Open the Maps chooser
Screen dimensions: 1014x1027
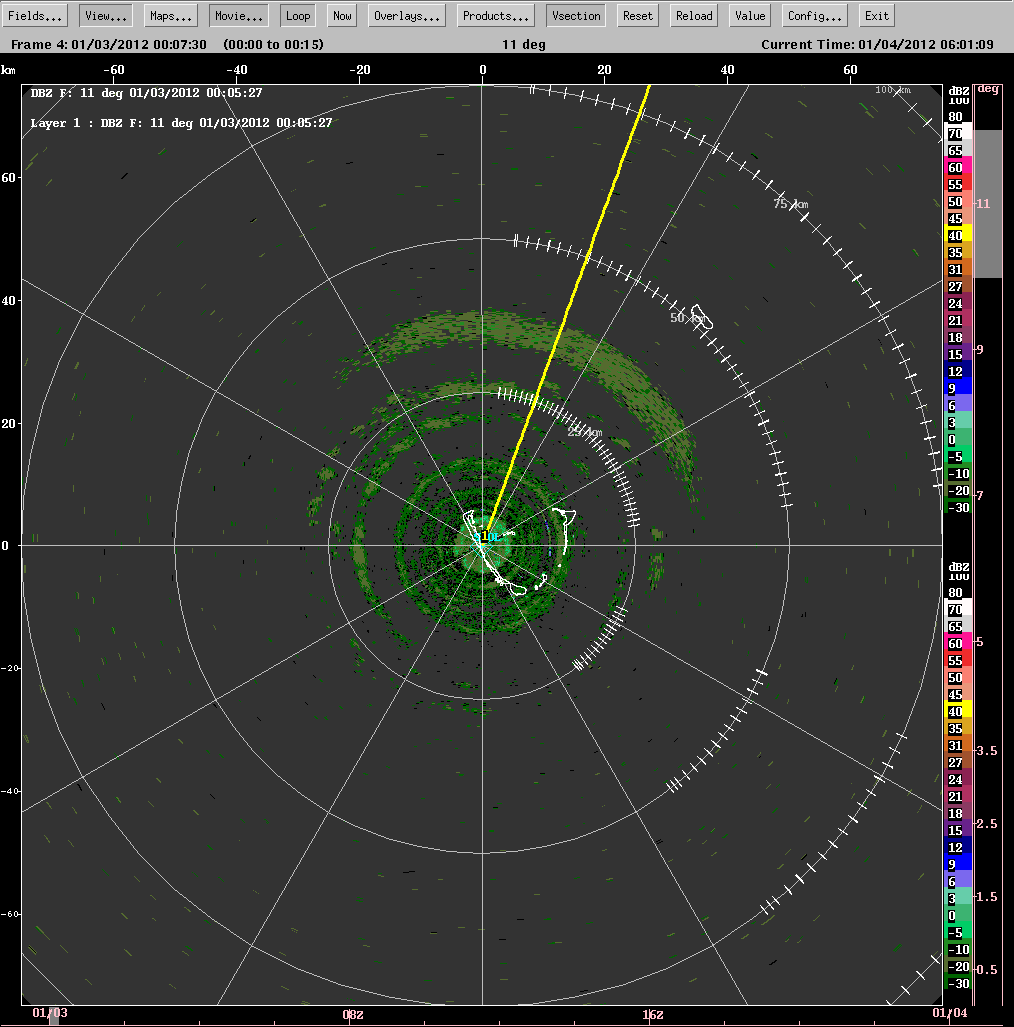pyautogui.click(x=169, y=15)
